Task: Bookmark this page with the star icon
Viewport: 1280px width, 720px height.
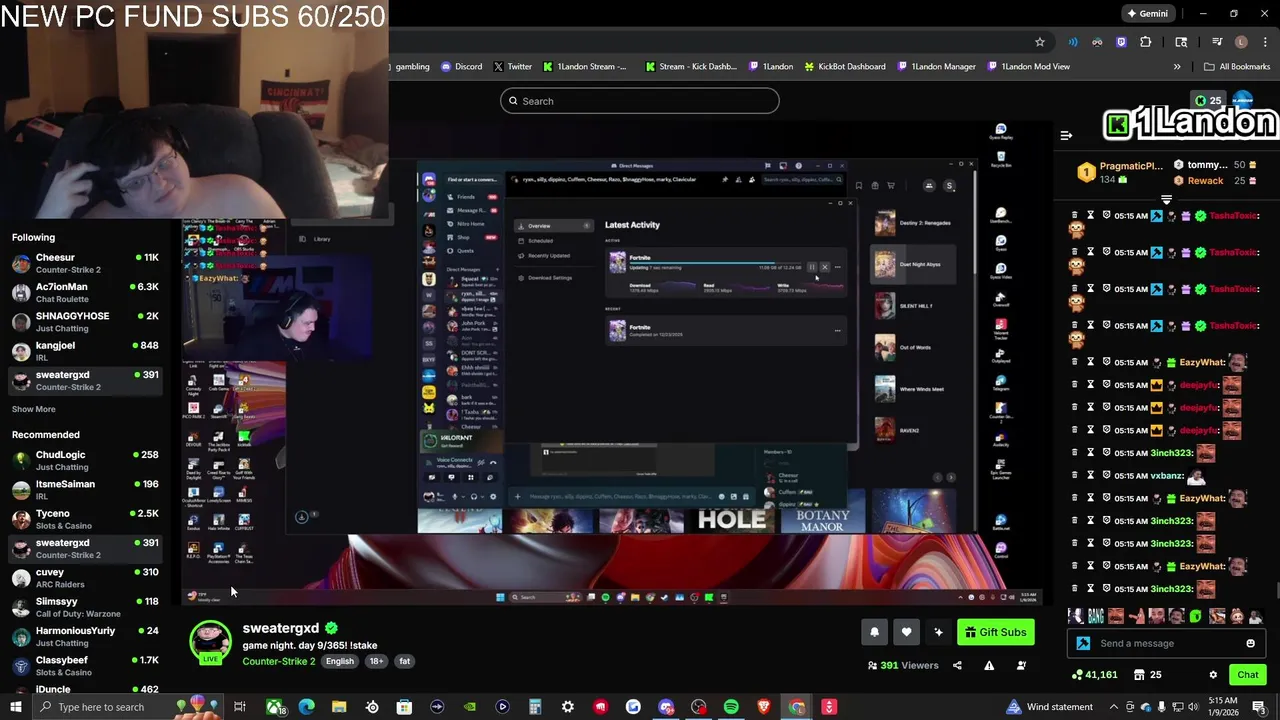Action: [x=1040, y=42]
